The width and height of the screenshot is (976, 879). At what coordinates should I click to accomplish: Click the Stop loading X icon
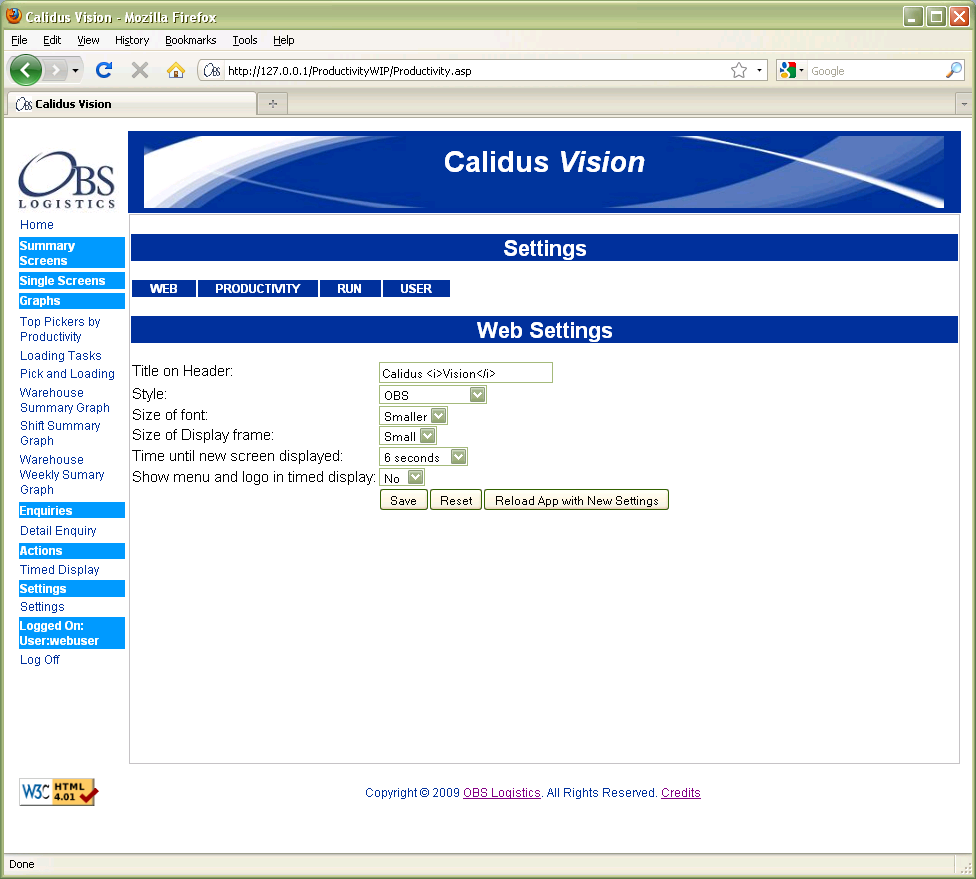click(x=140, y=70)
